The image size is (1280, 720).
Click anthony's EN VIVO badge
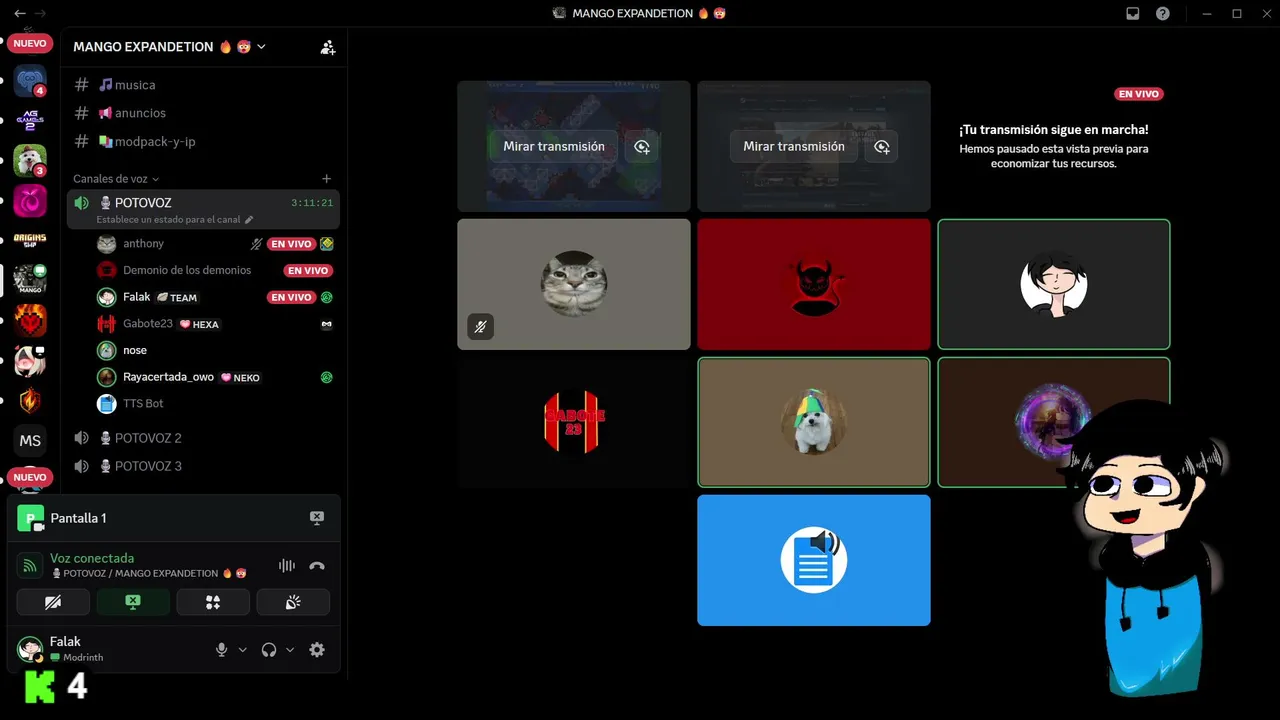tap(291, 244)
